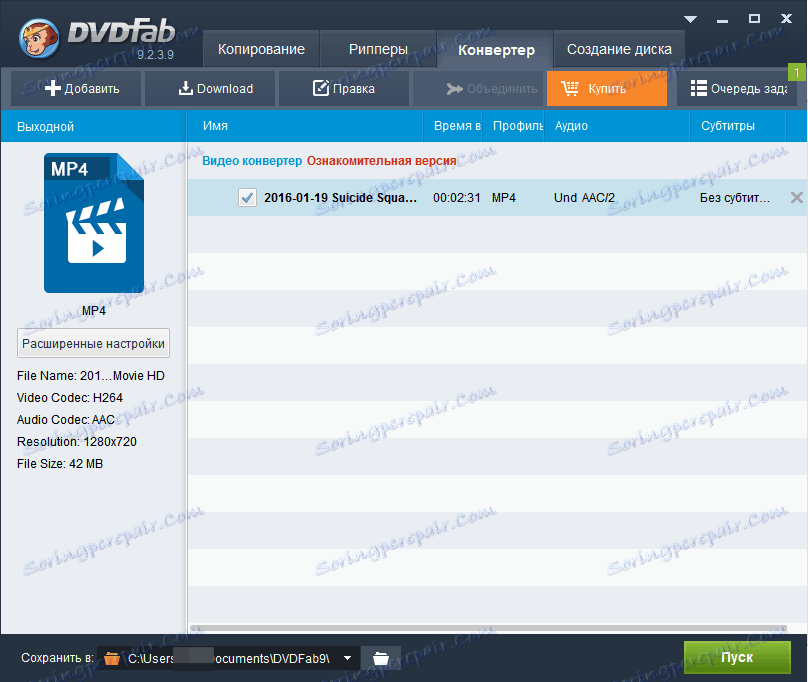Open Расширенные настройки advanced settings

93,343
